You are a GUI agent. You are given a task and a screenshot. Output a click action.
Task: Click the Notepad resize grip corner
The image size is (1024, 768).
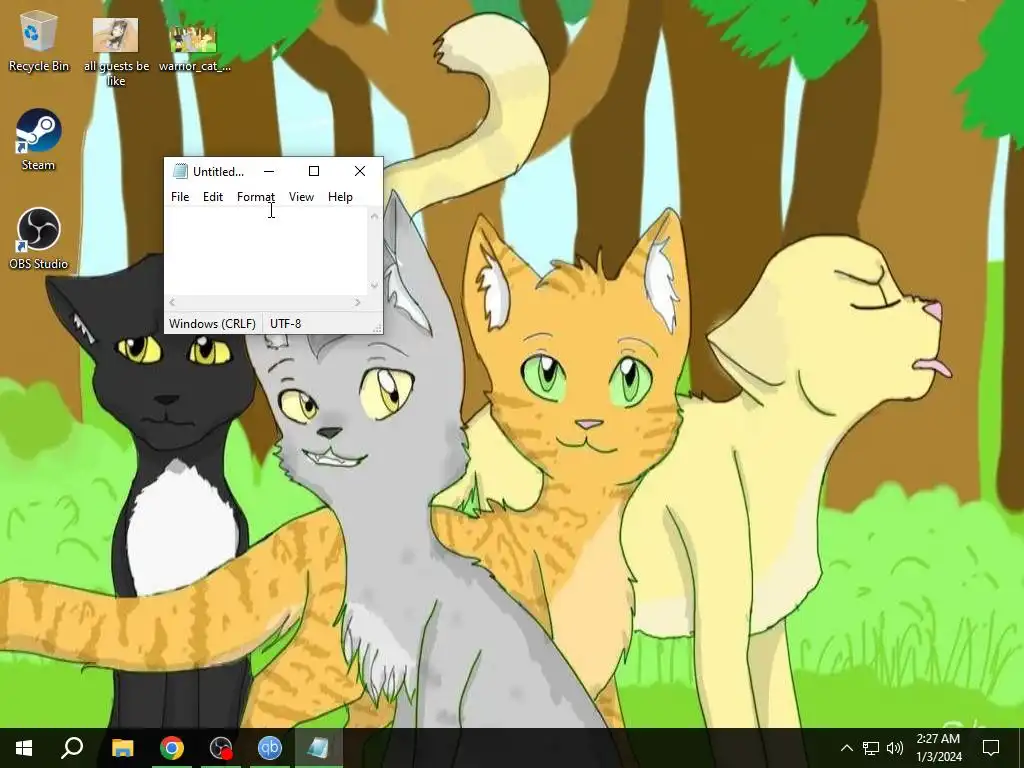[377, 328]
